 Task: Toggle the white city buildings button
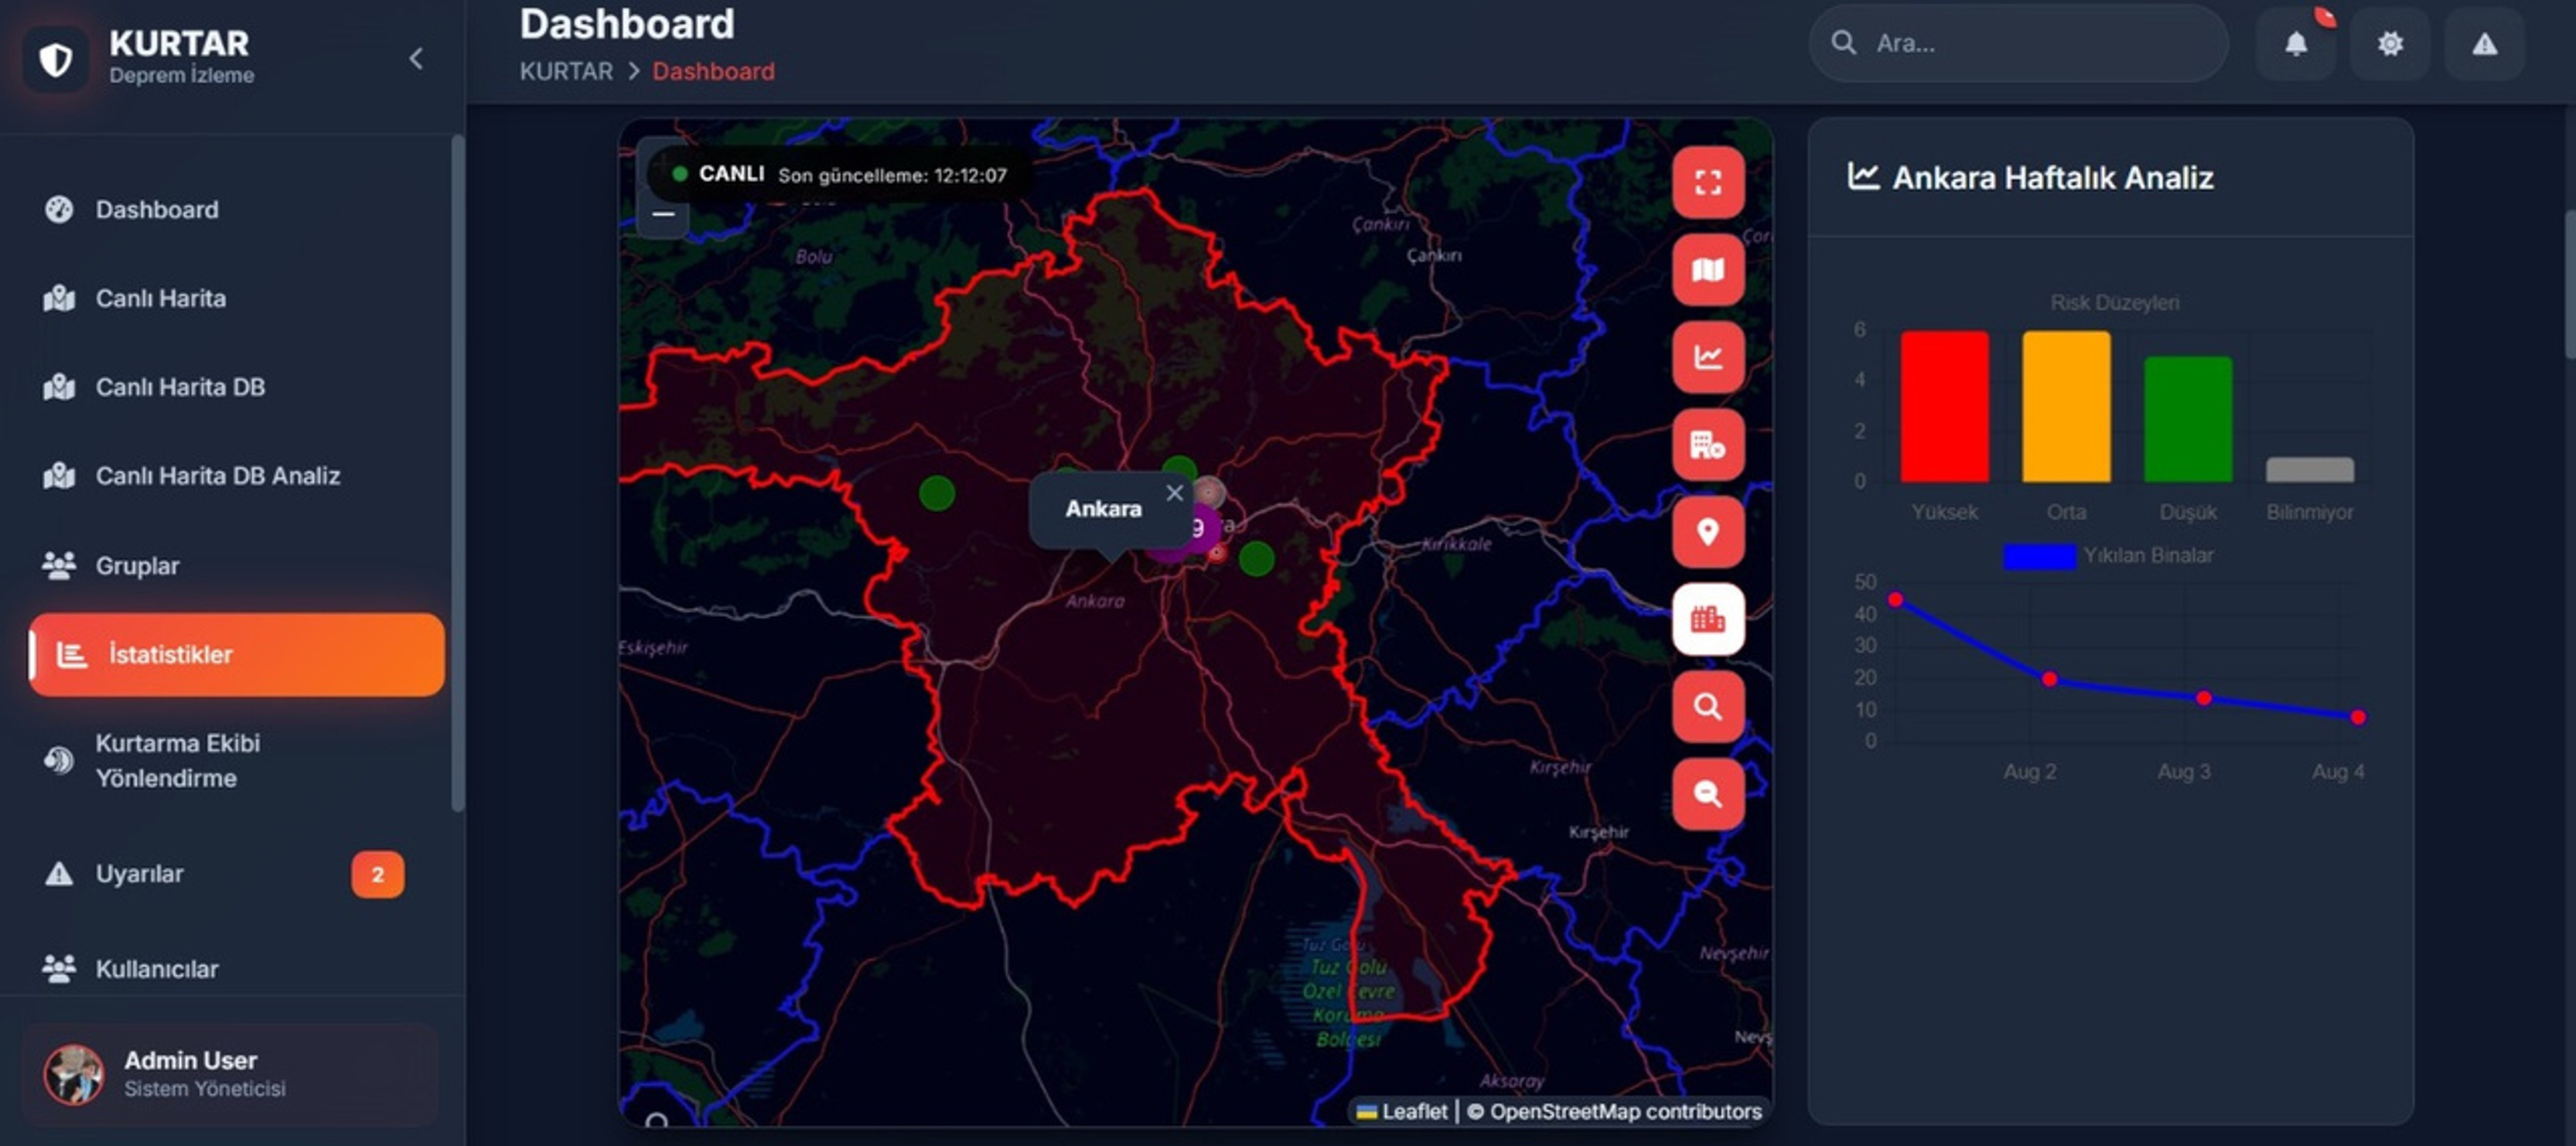pyautogui.click(x=1707, y=619)
